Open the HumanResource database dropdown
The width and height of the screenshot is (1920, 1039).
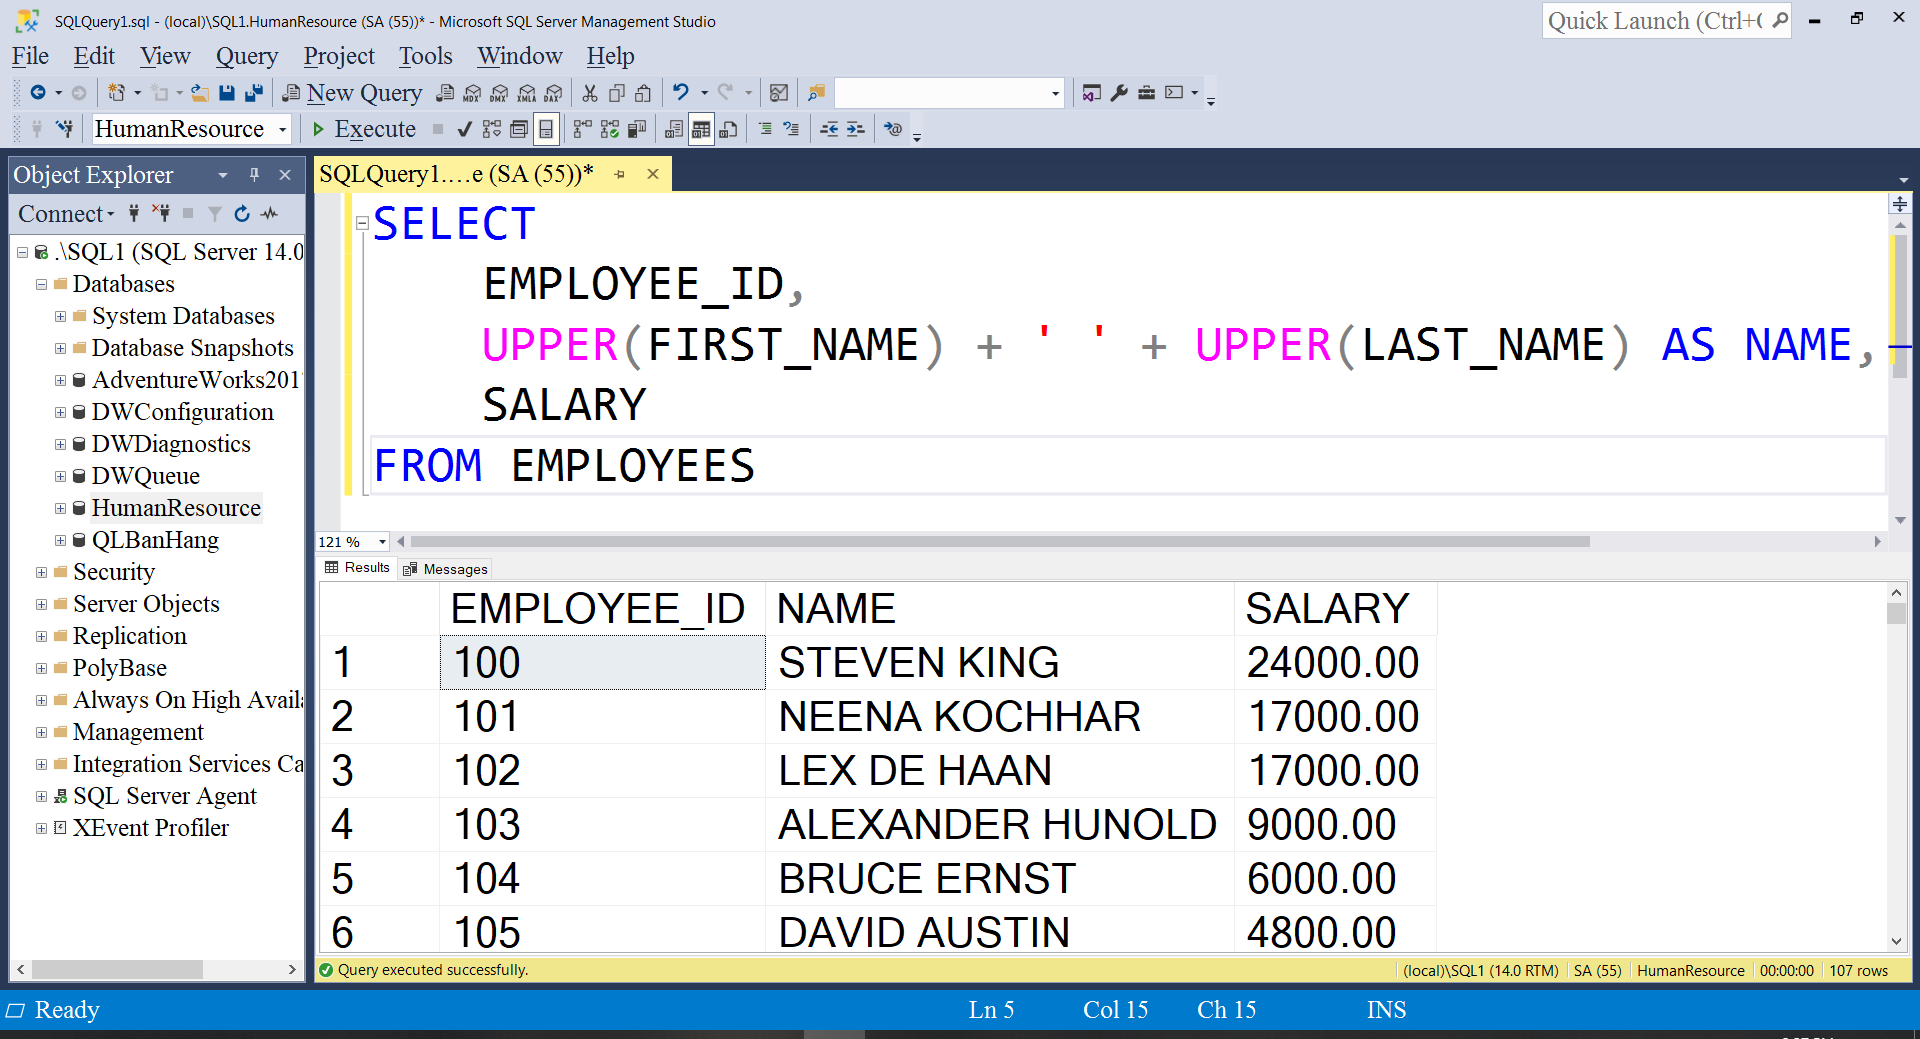tap(283, 129)
